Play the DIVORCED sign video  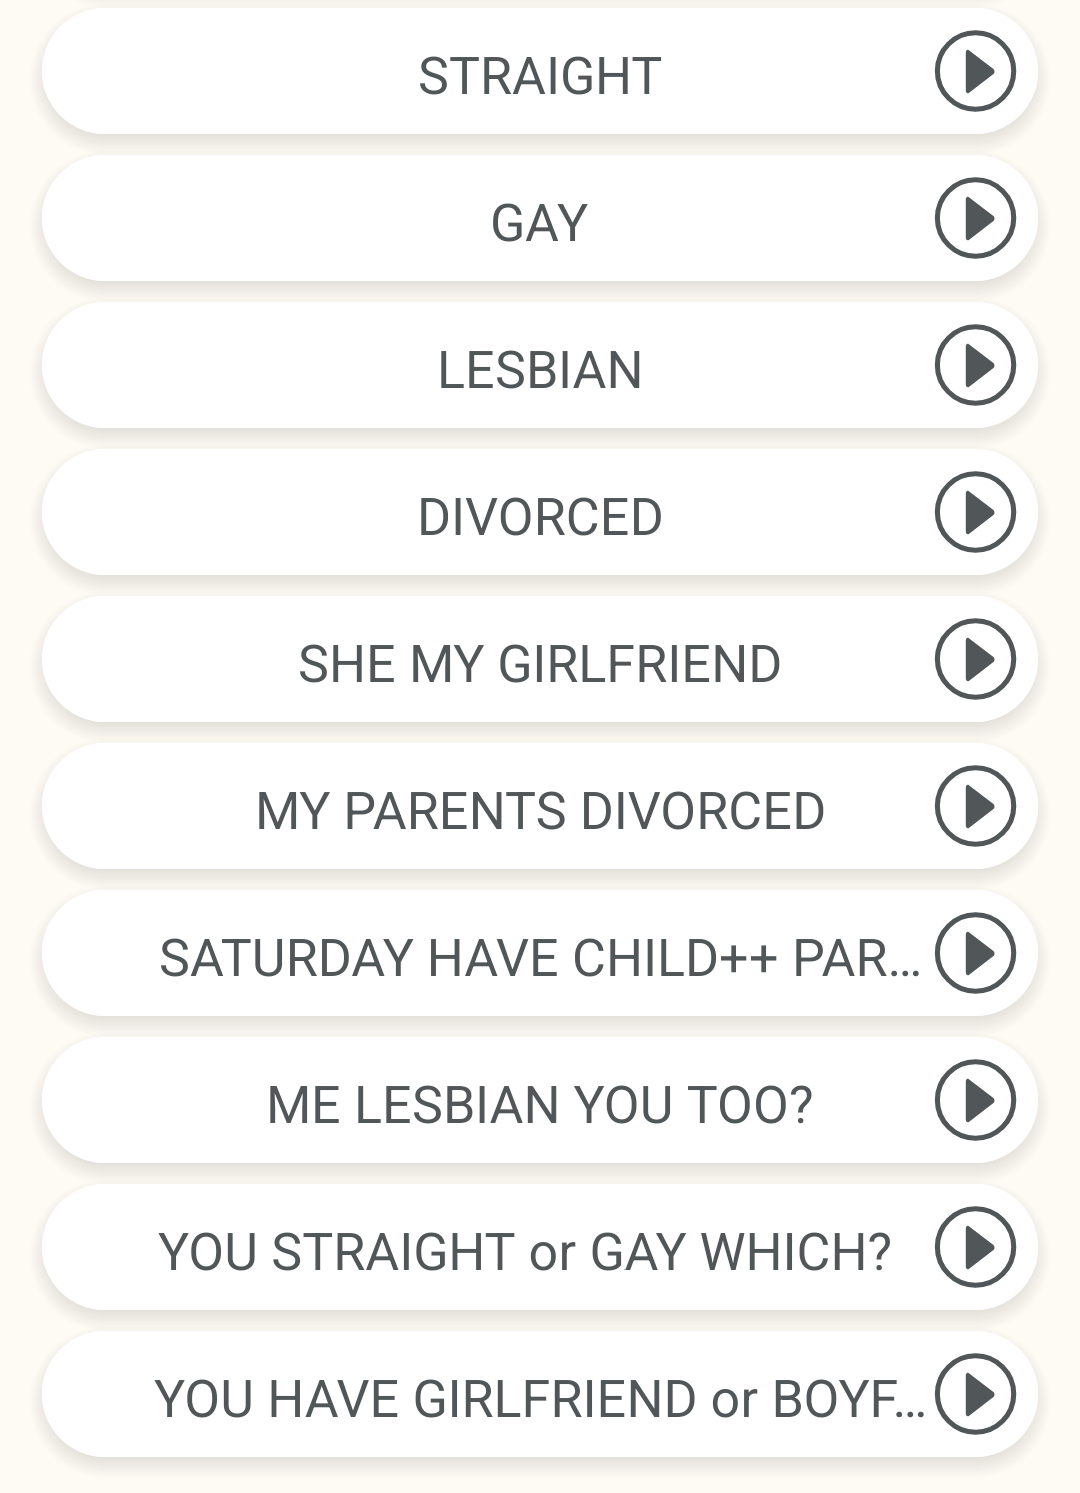[975, 512]
